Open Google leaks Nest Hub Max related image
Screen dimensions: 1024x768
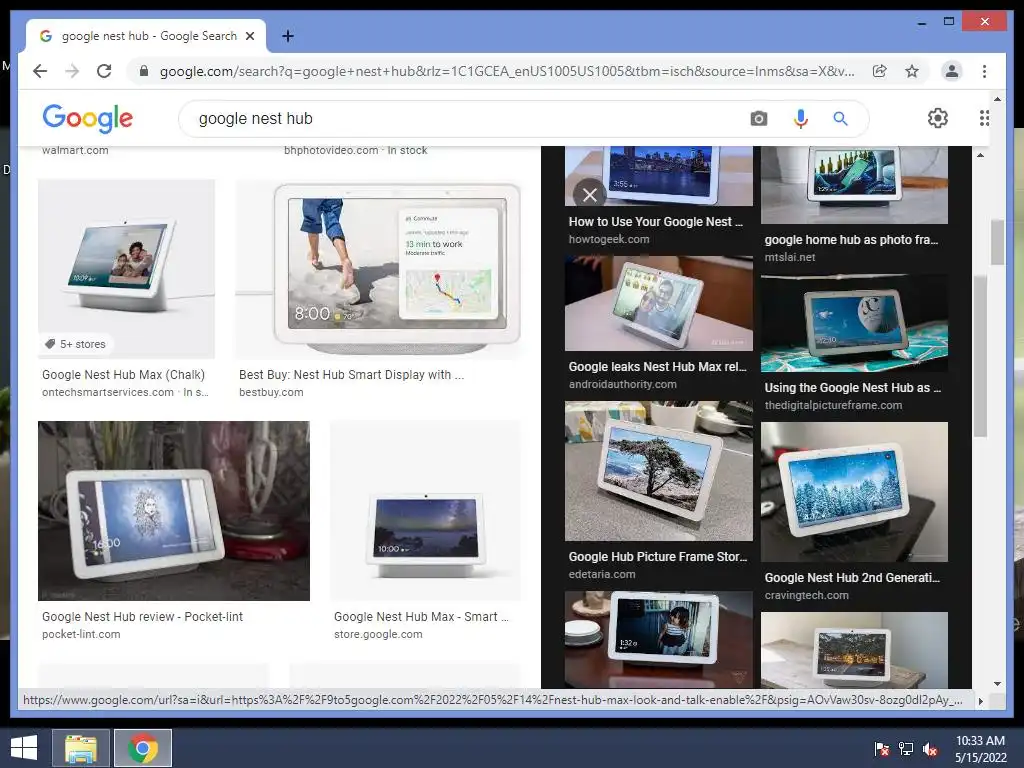658,303
